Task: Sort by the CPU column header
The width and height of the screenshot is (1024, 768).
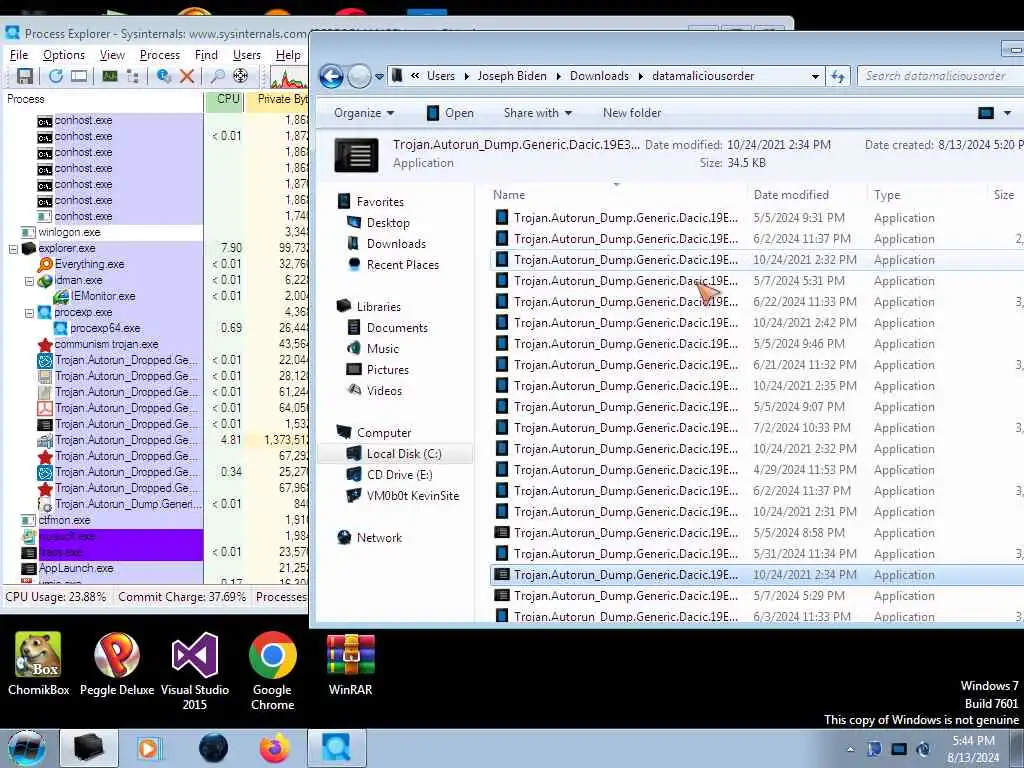Action: (x=225, y=99)
